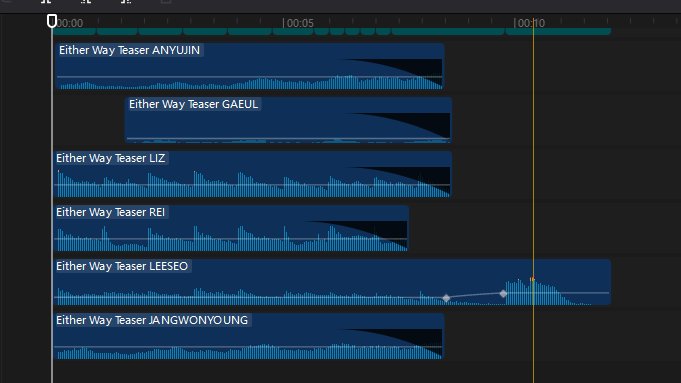
Task: Click the second, higher keyframe on LEESEO clip
Action: pos(503,294)
